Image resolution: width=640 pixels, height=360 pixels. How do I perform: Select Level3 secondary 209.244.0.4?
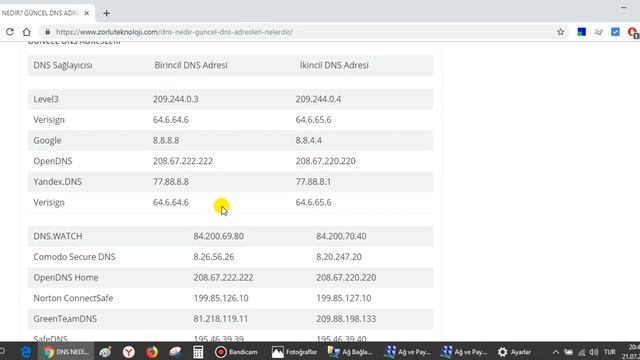318,99
